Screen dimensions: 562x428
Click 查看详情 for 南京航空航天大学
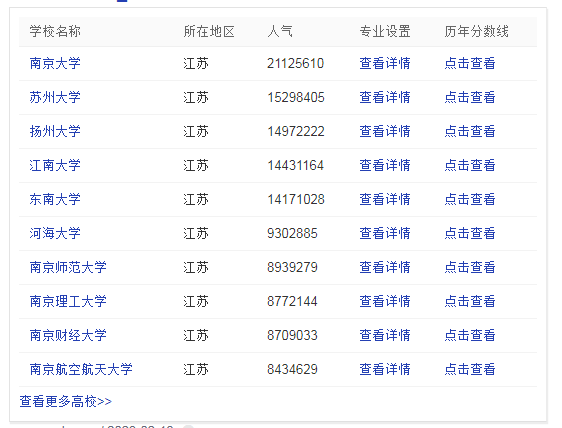click(x=385, y=370)
